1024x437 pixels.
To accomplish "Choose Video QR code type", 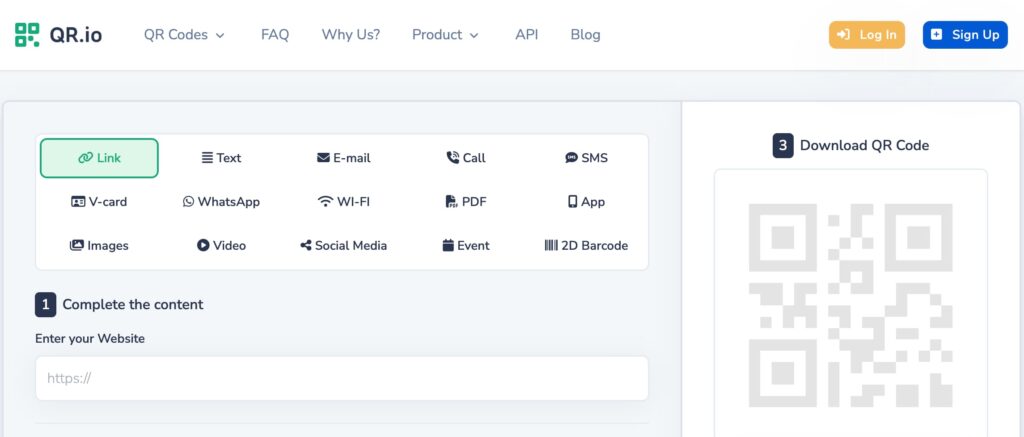I will click(221, 246).
